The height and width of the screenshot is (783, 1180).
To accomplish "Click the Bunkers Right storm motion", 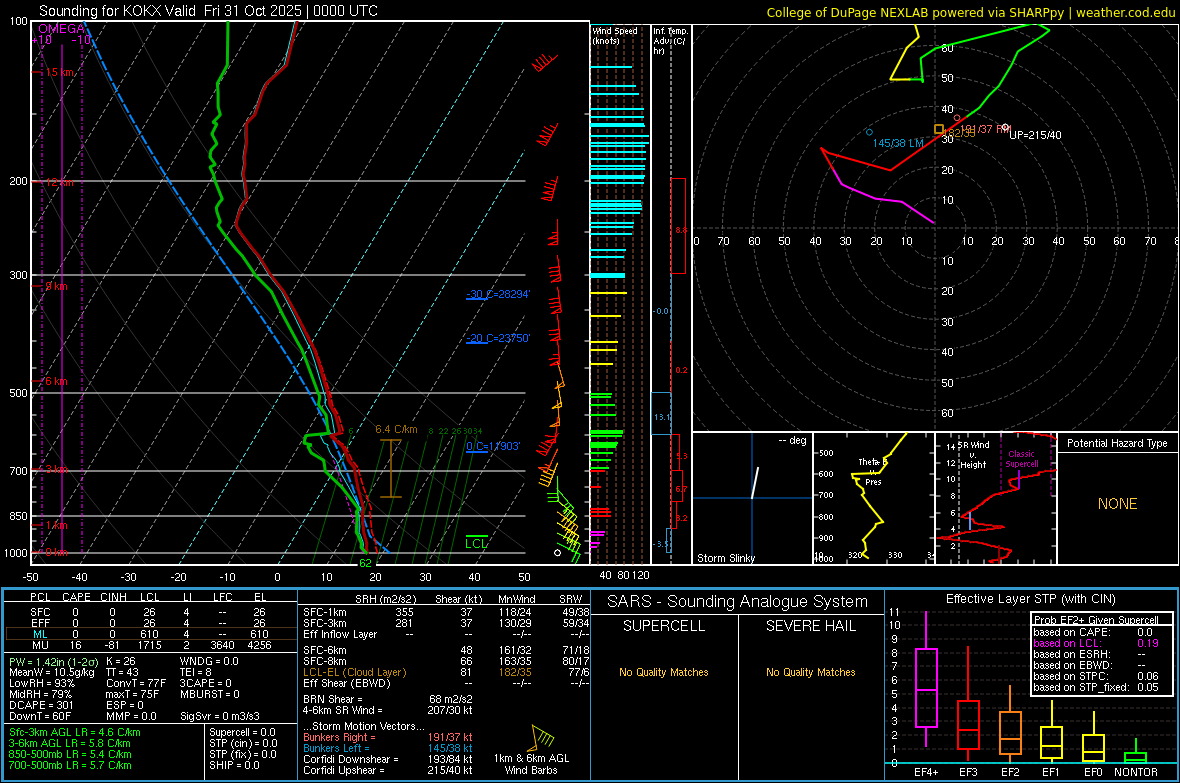I will tap(388, 737).
